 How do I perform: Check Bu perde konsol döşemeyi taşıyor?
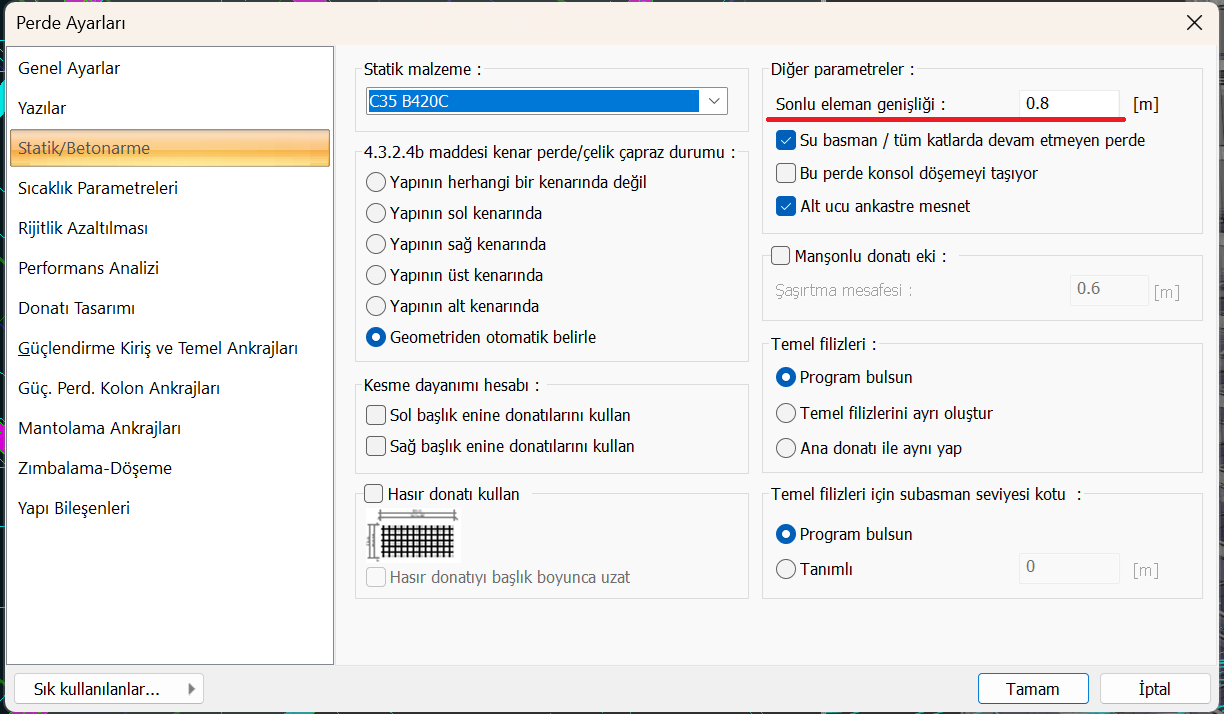(x=786, y=173)
